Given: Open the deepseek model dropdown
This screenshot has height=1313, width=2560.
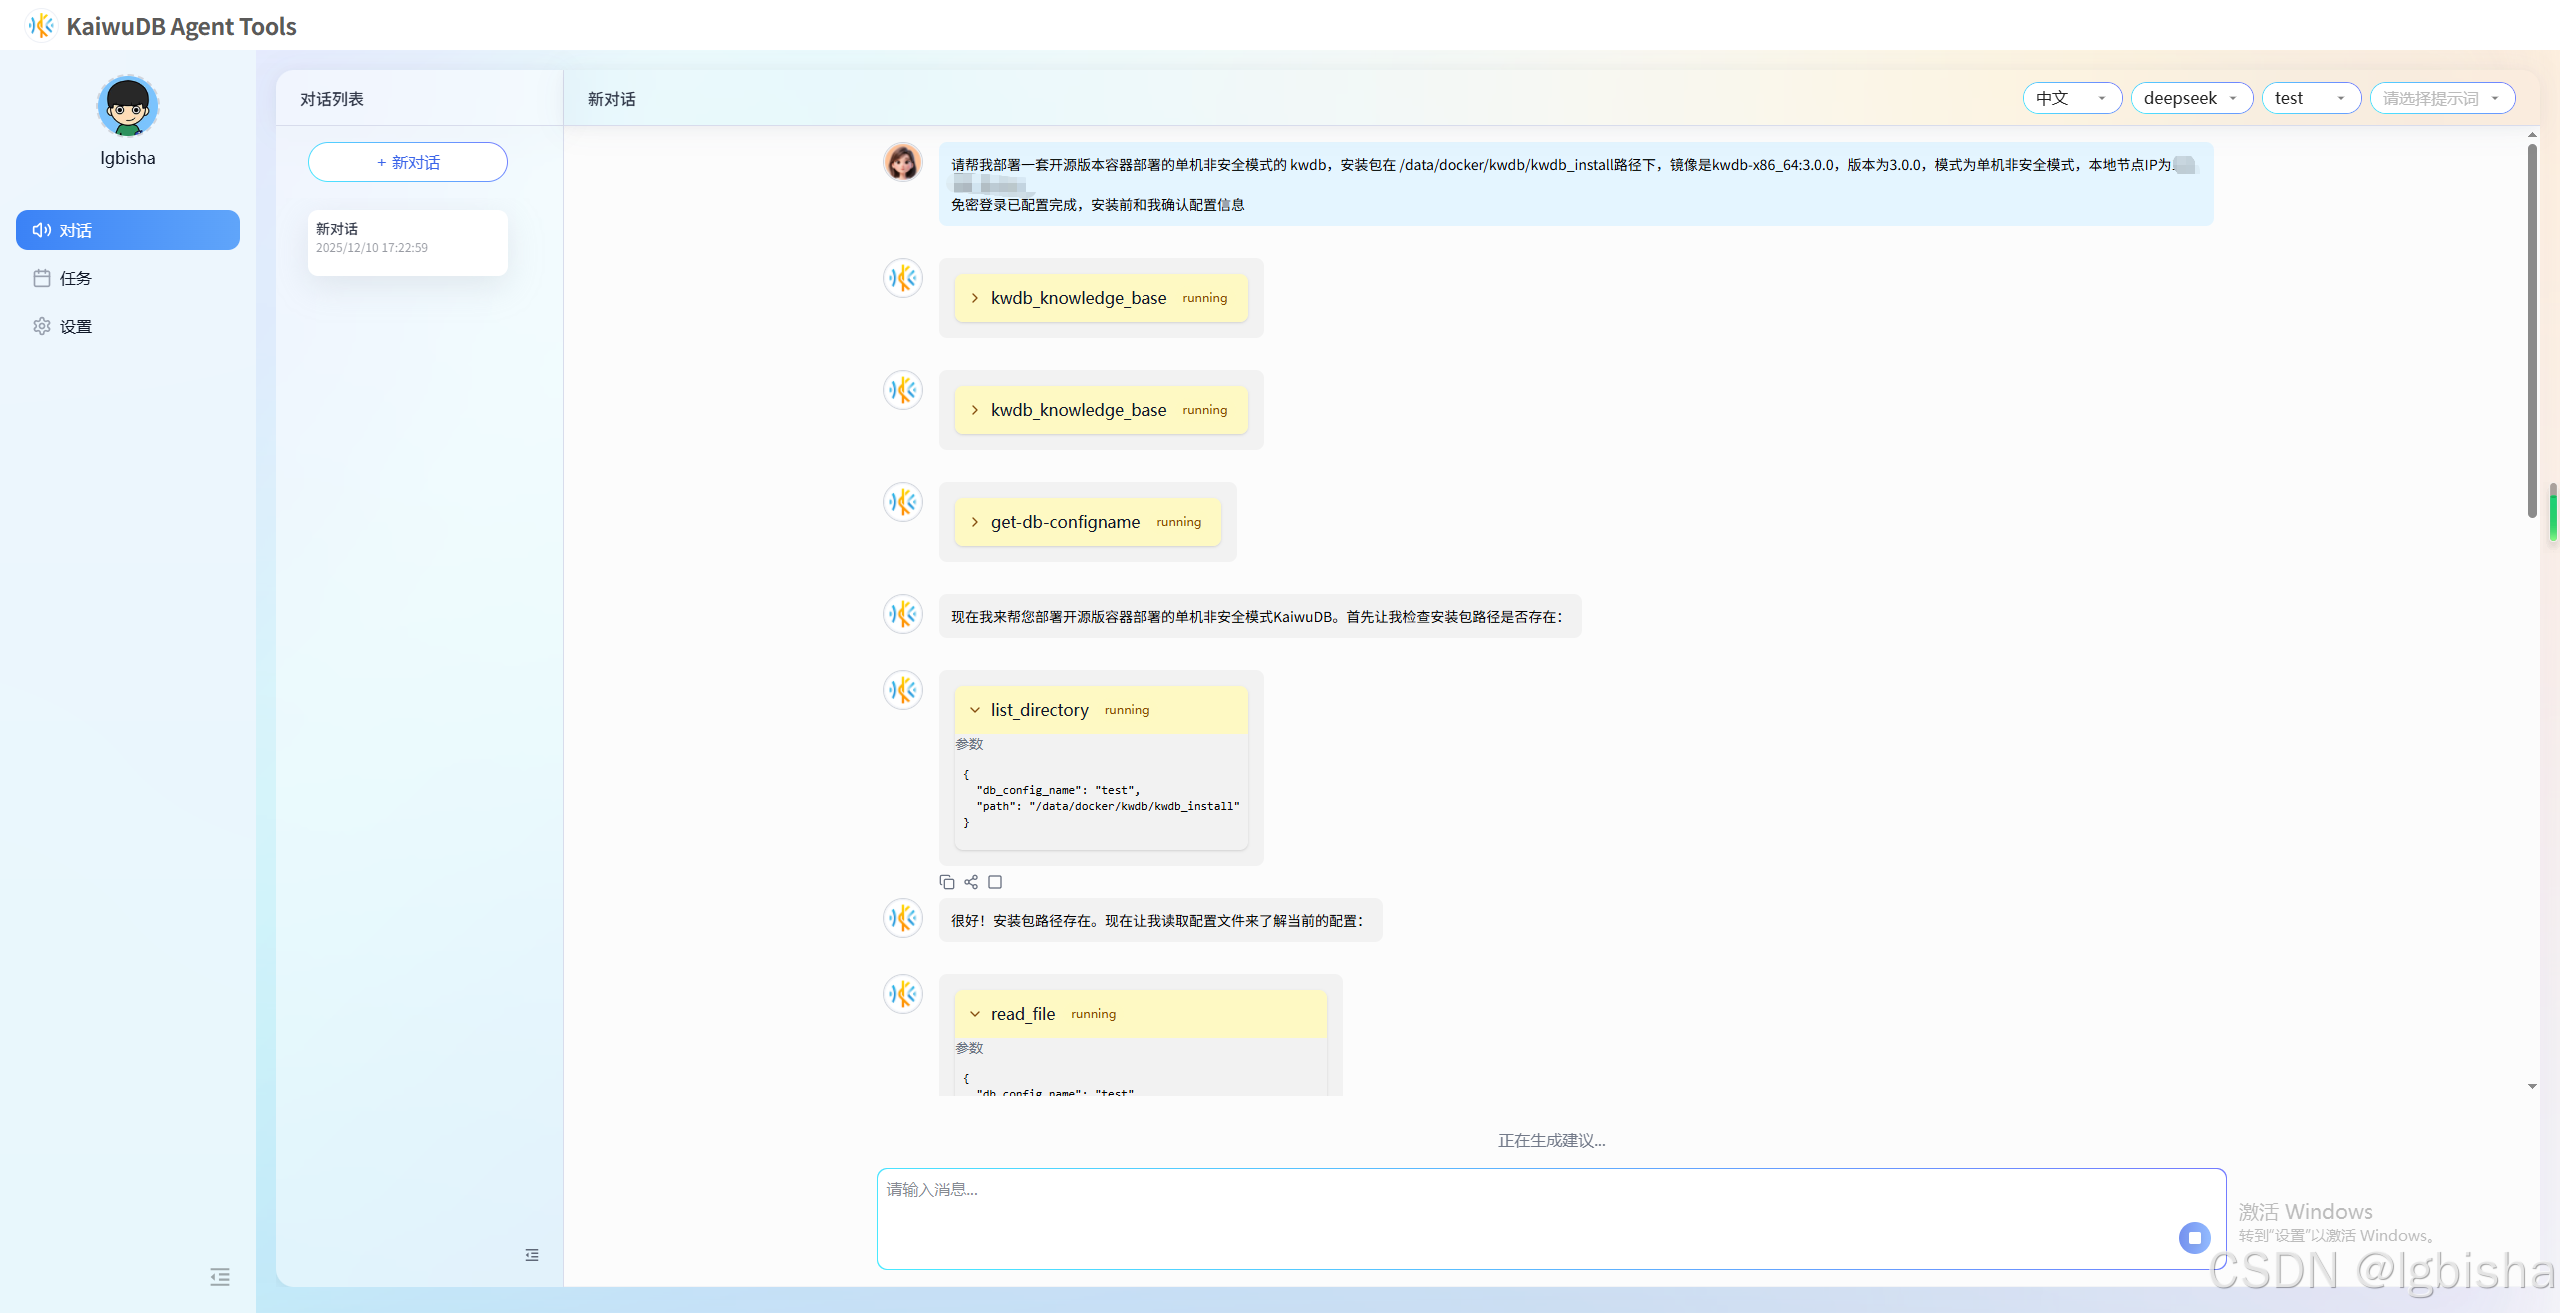Looking at the screenshot, I should click(x=2190, y=98).
